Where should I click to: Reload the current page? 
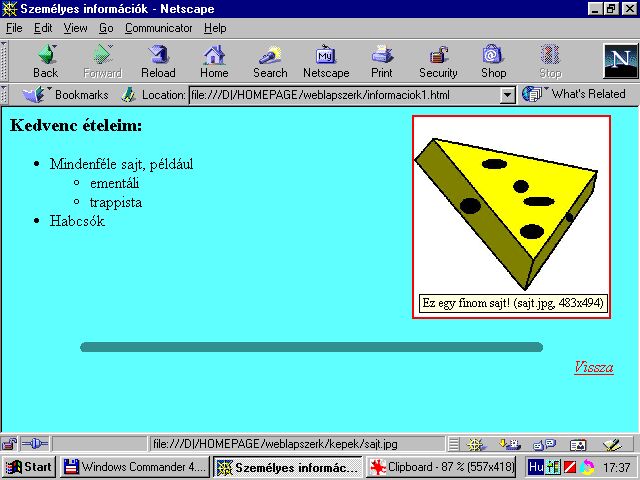(x=158, y=61)
